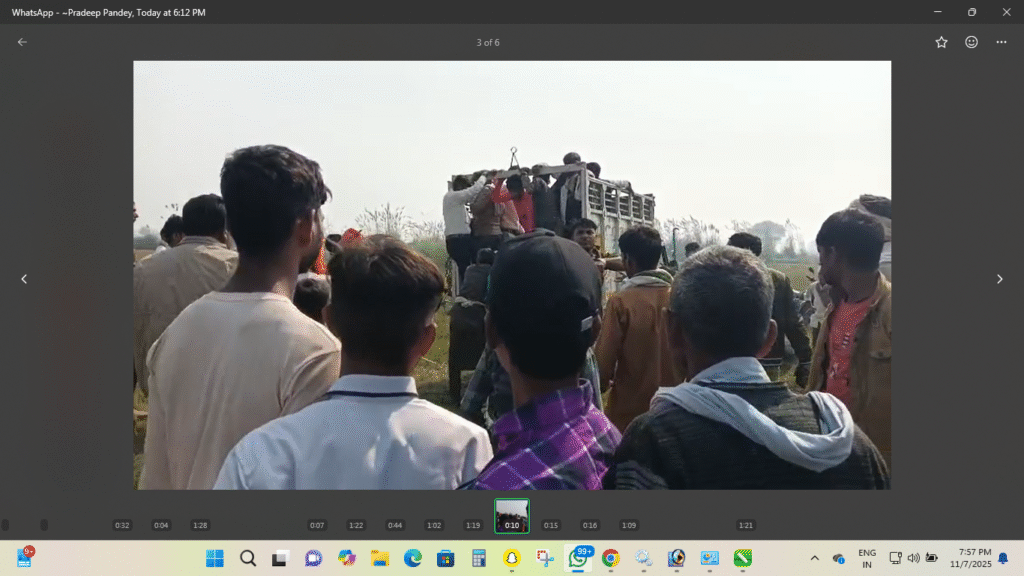Choose the 0:15 video thumbnail
This screenshot has width=1024, height=576.
click(551, 524)
